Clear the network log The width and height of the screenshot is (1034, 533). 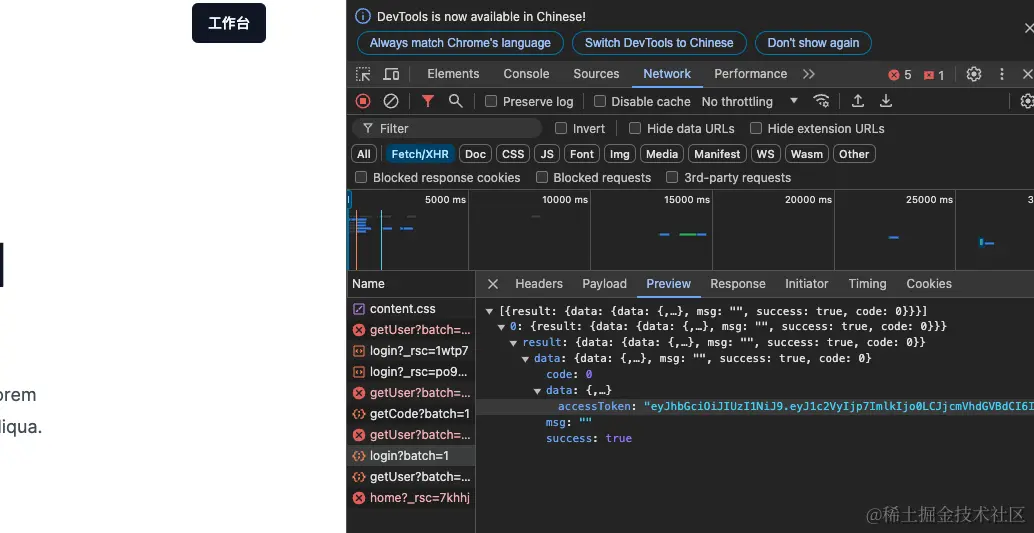[x=391, y=101]
